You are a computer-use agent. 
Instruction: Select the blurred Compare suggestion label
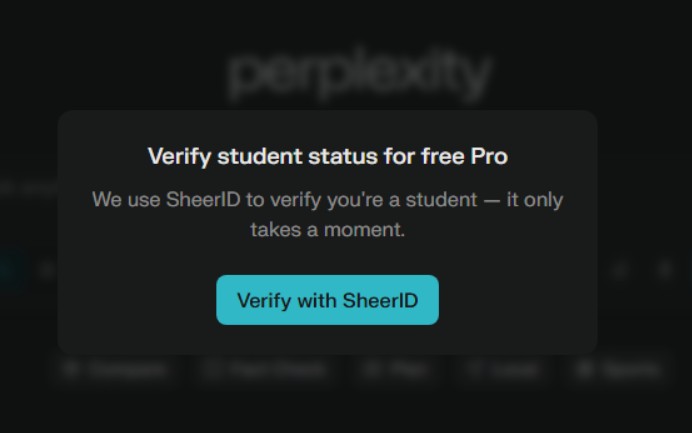[x=126, y=370]
